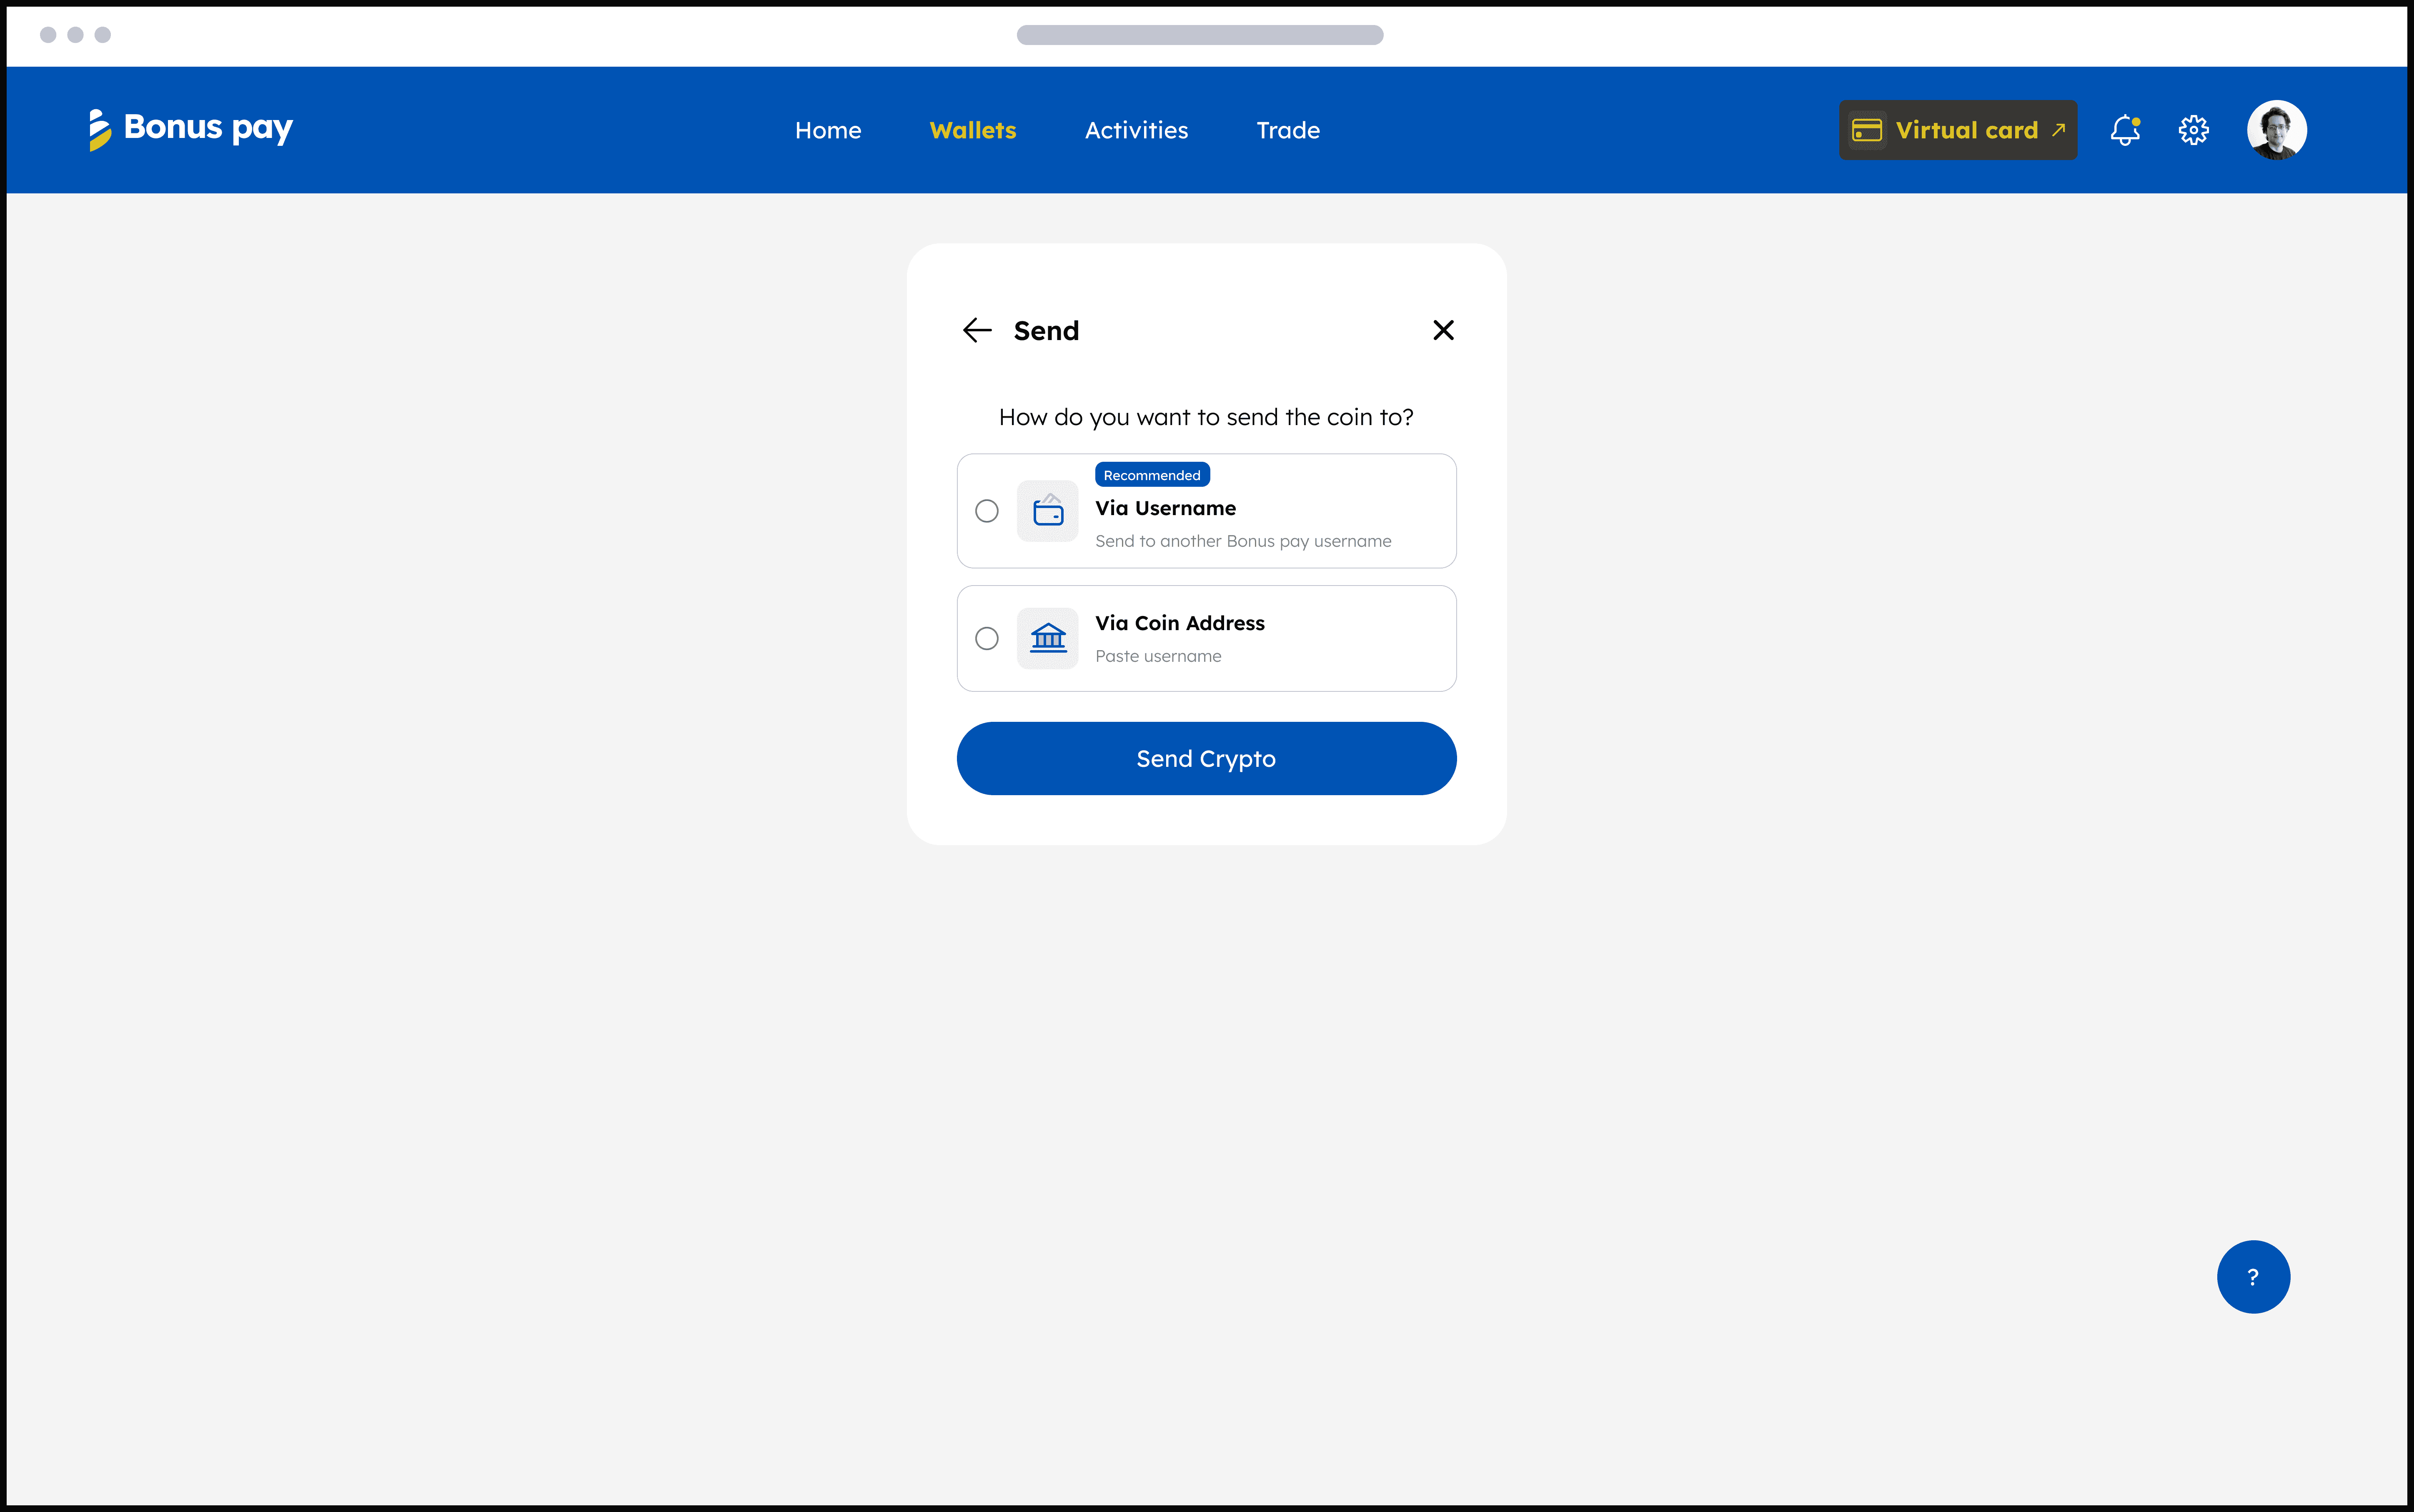Switch to the Activities tab
Viewport: 2414px width, 1512px height.
[x=1137, y=130]
